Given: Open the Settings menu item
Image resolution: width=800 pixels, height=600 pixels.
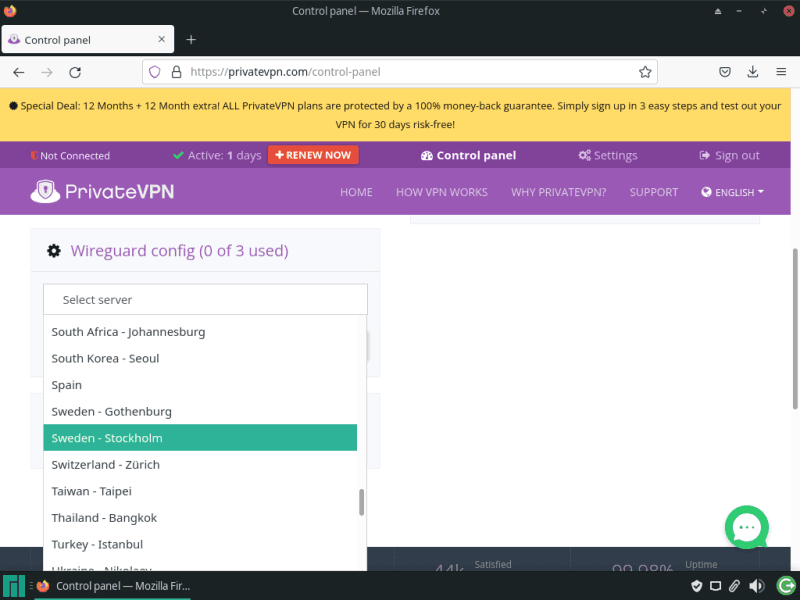Looking at the screenshot, I should coord(607,155).
